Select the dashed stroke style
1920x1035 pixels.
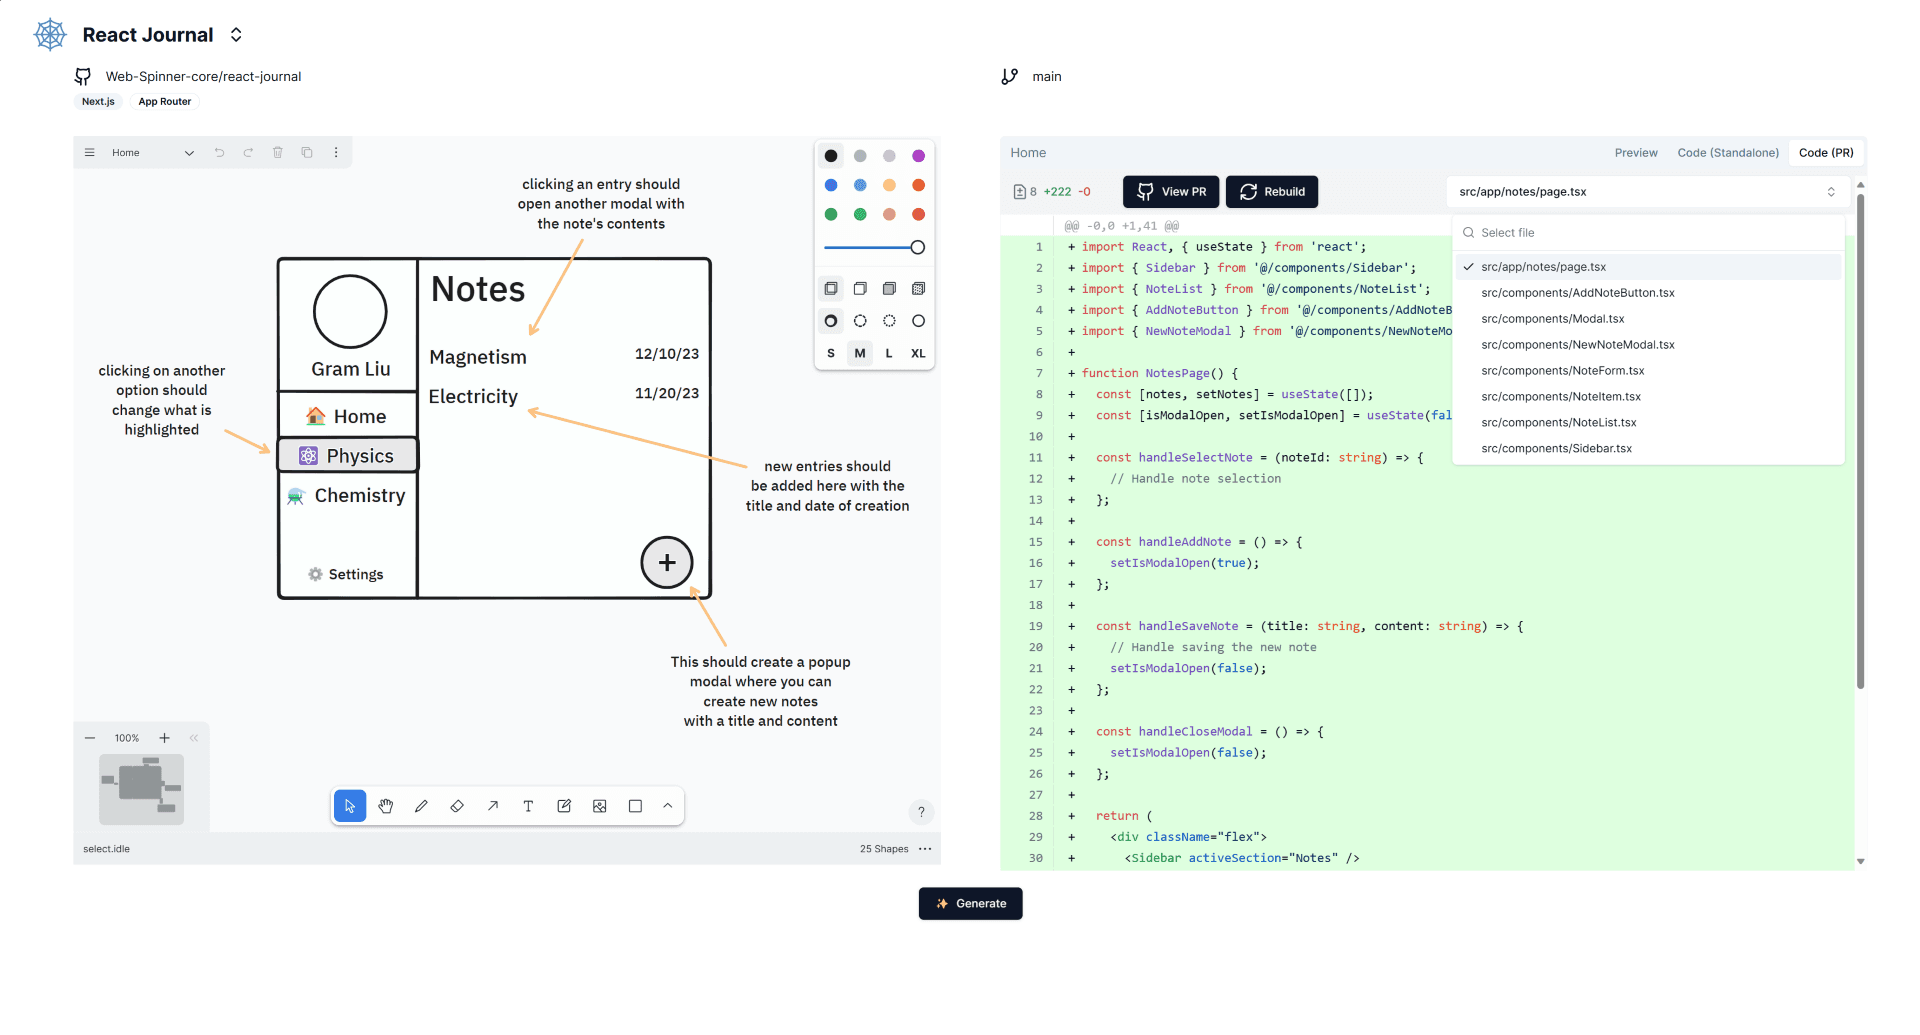(860, 321)
